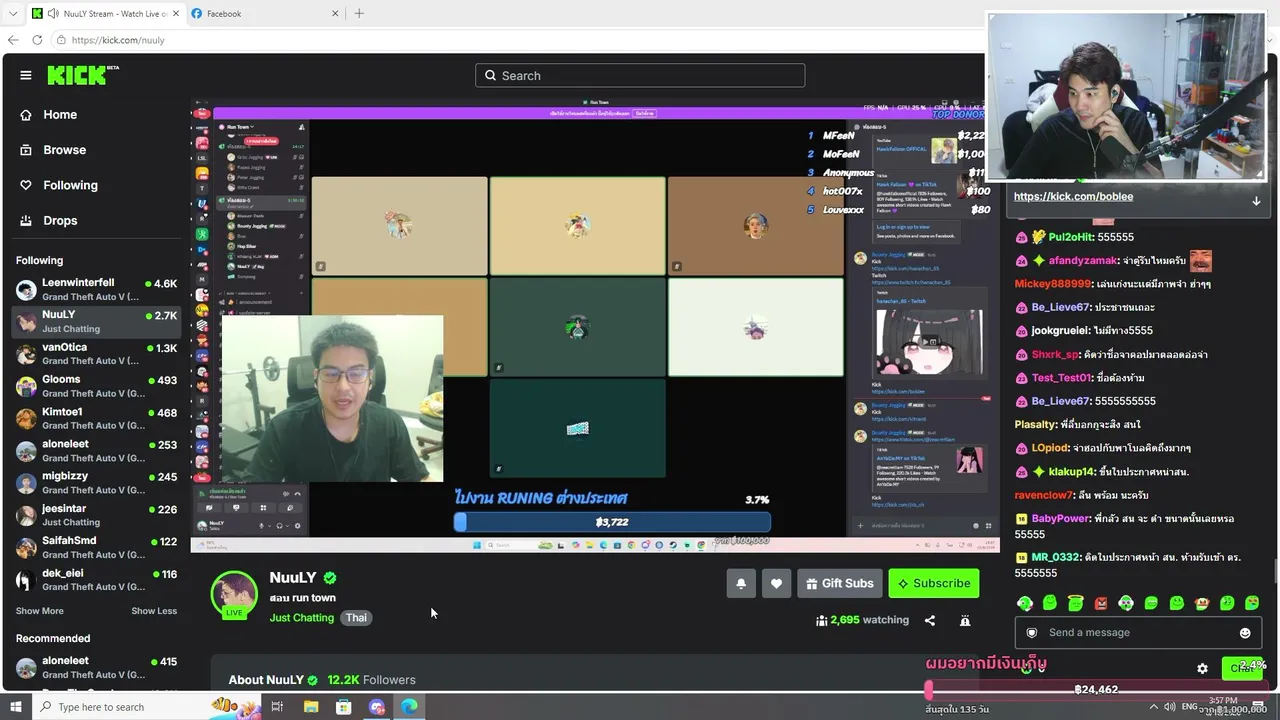
Task: Open the pinned link kick.com/boblee
Action: tap(1073, 197)
